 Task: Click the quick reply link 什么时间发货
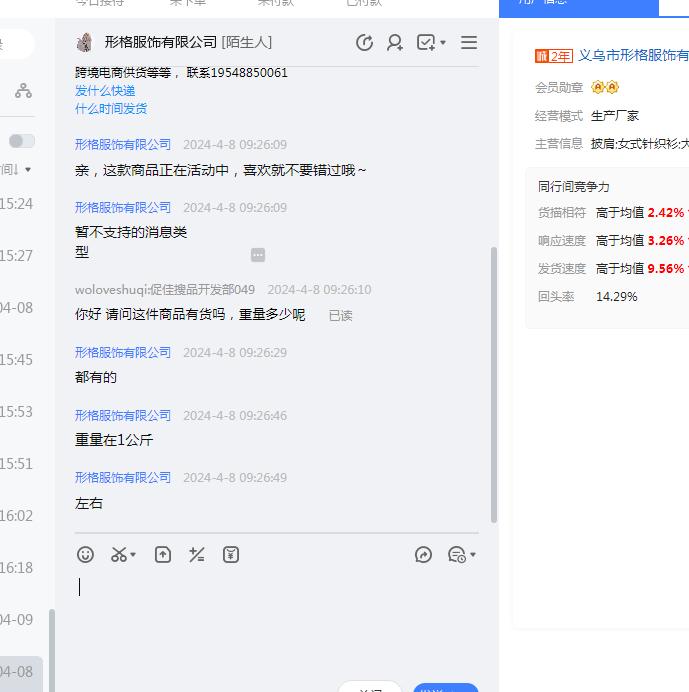[x=111, y=108]
